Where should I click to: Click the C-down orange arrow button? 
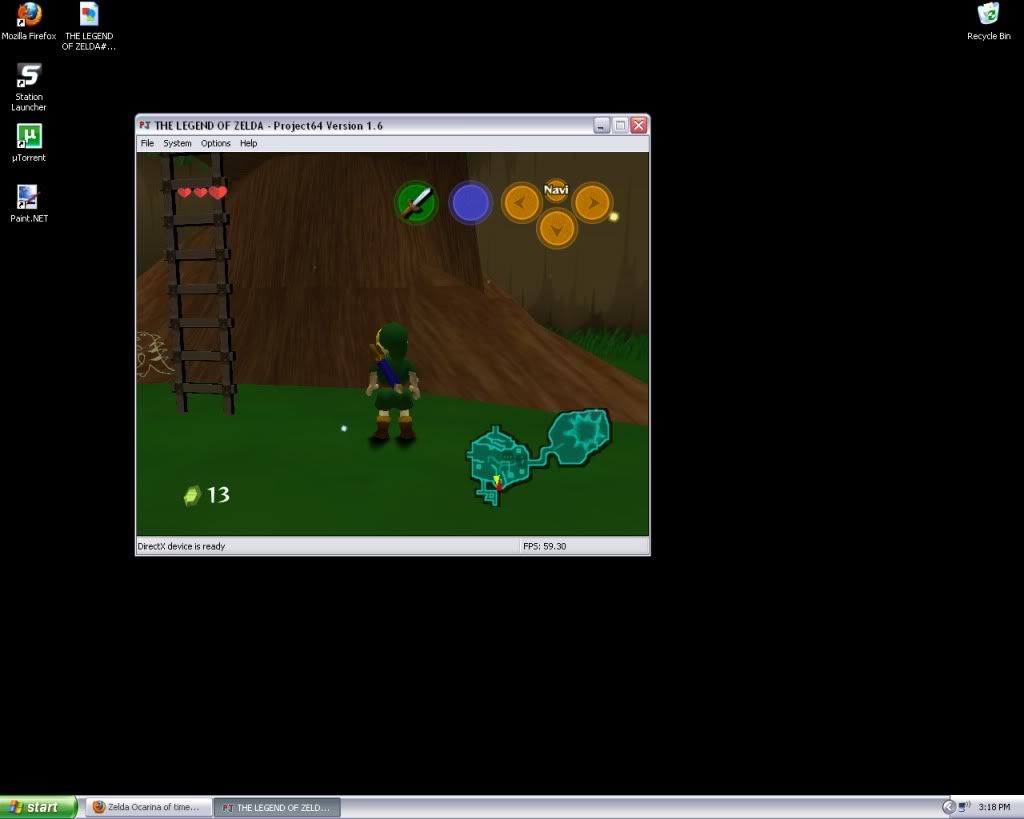pyautogui.click(x=556, y=229)
